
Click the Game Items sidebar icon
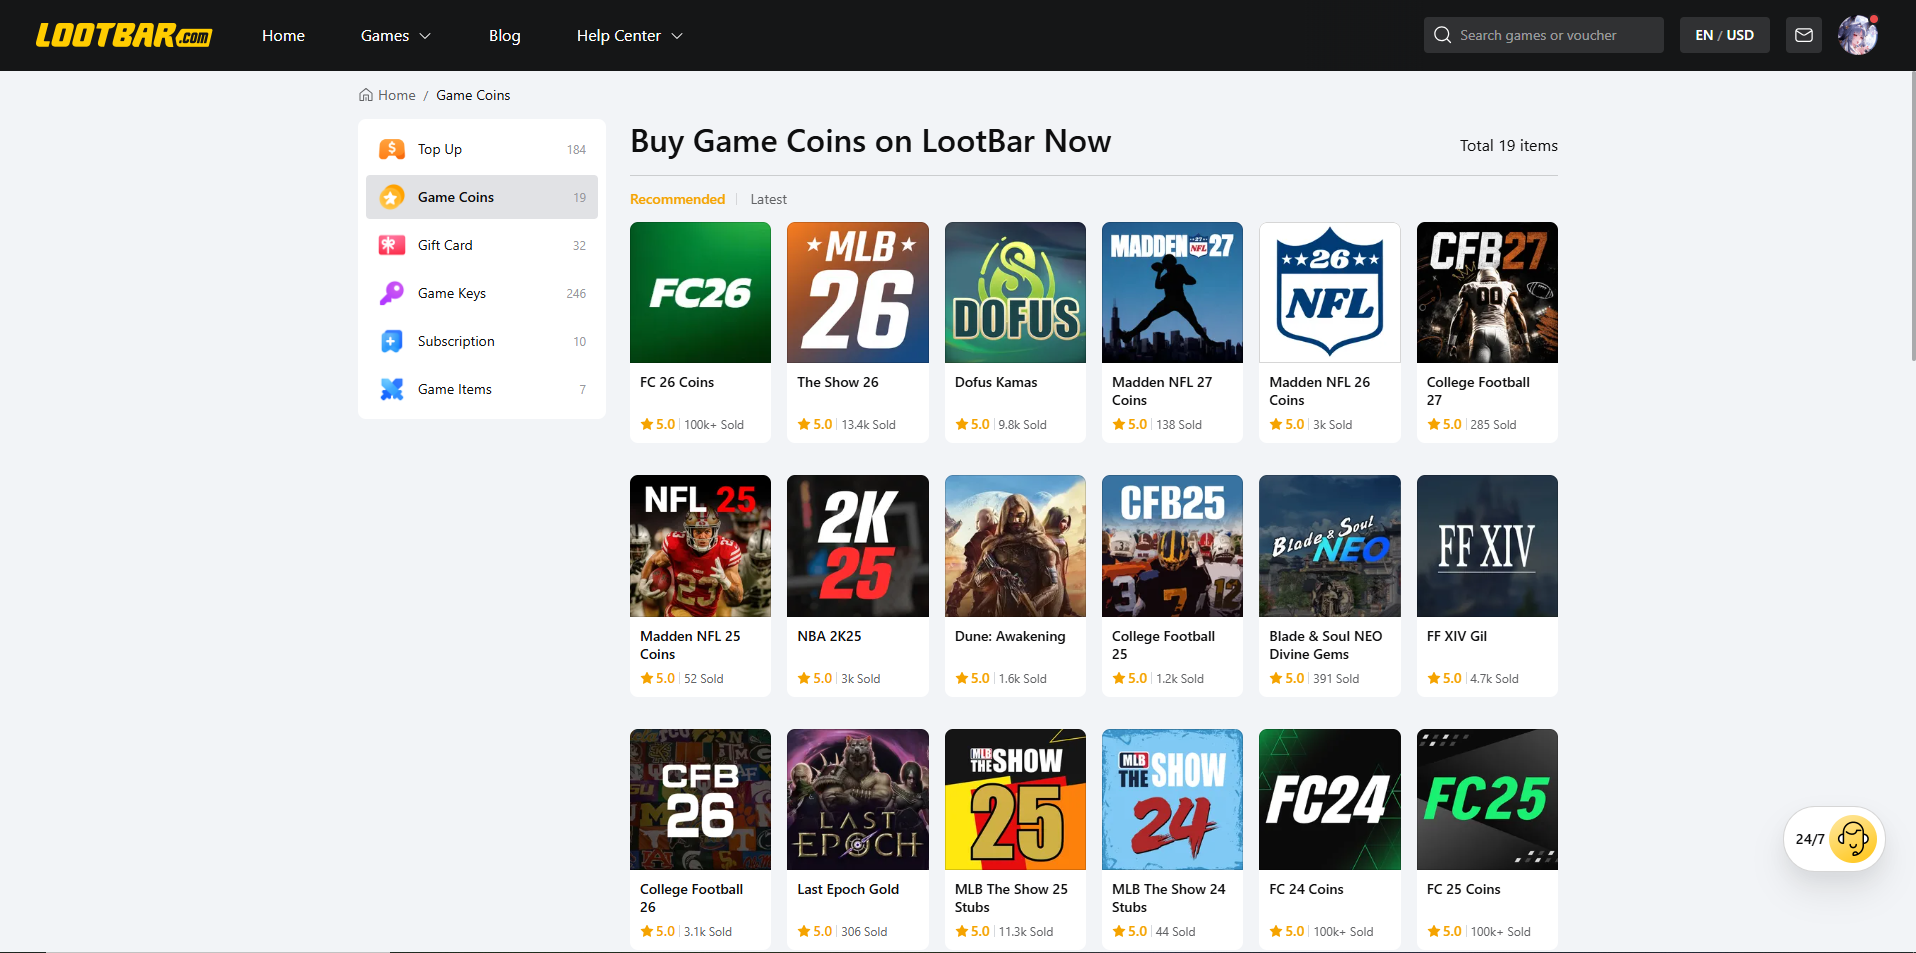pos(392,389)
